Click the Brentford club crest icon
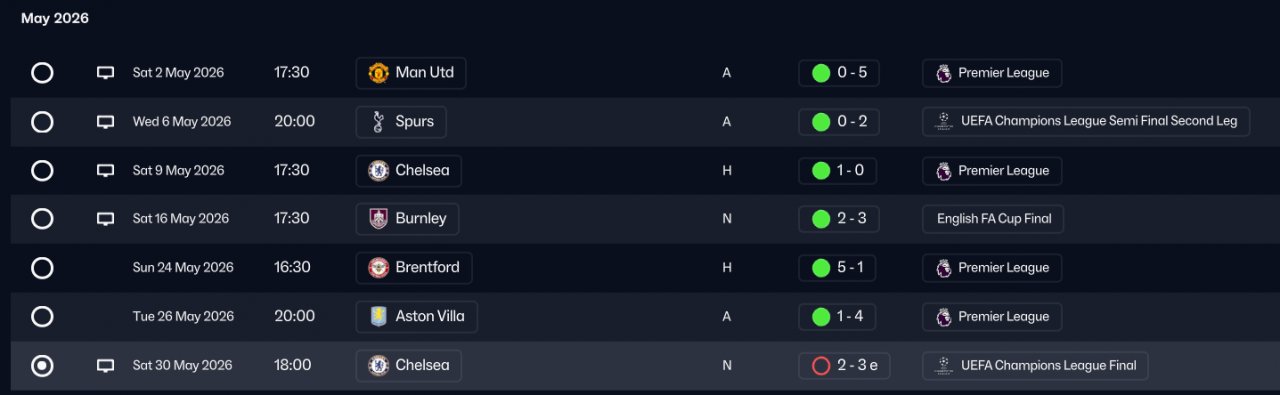The height and width of the screenshot is (395, 1280). pos(378,268)
